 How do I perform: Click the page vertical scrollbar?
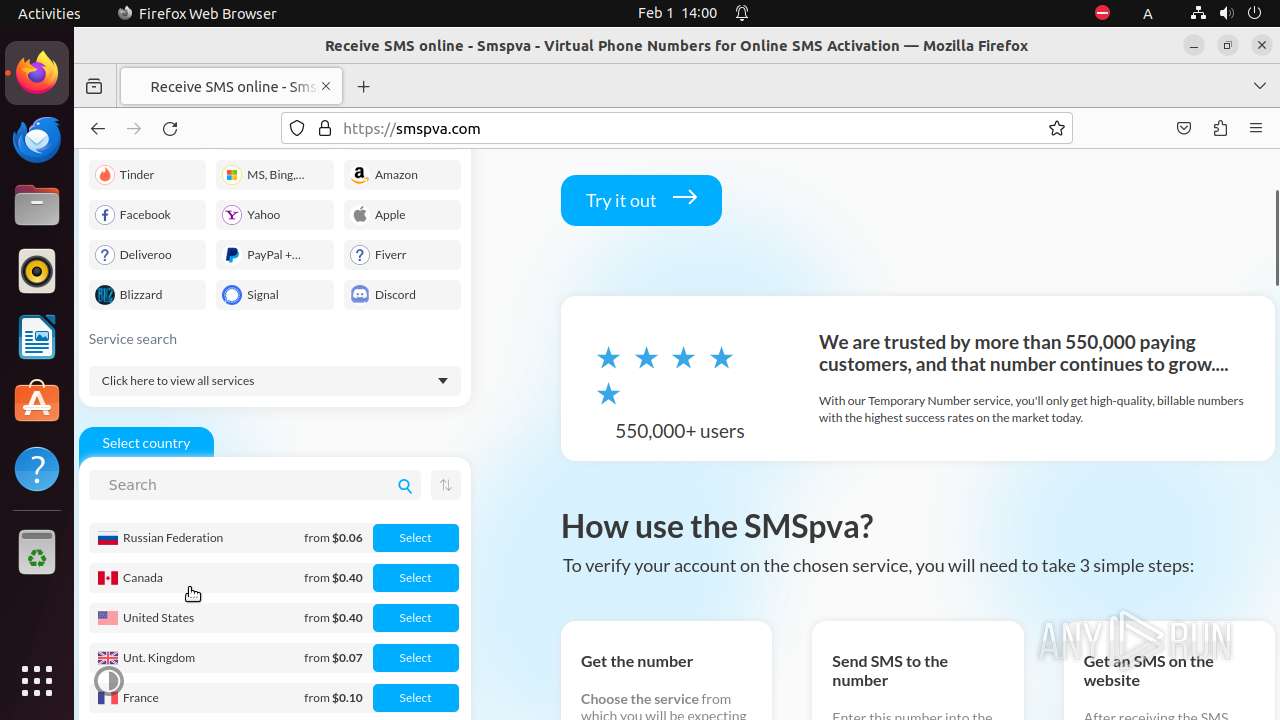pyautogui.click(x=1276, y=237)
